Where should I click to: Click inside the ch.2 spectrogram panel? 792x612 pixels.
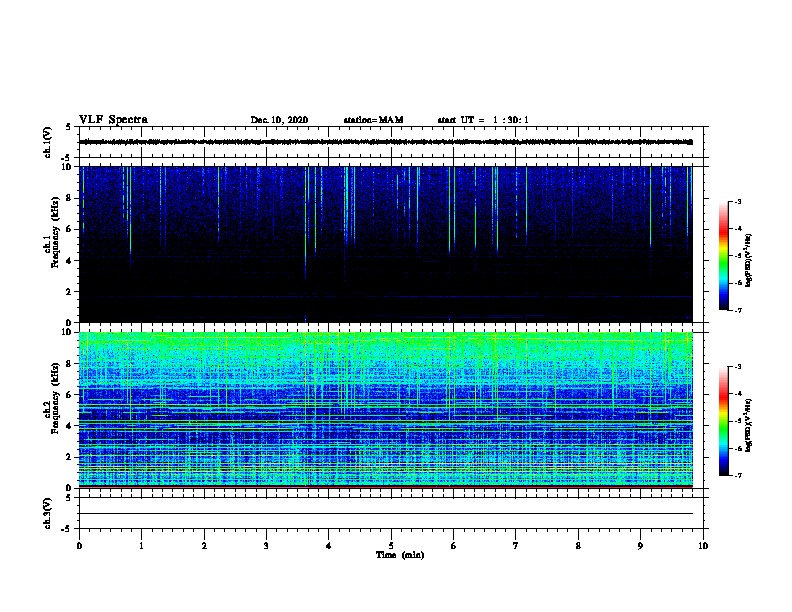click(x=386, y=410)
